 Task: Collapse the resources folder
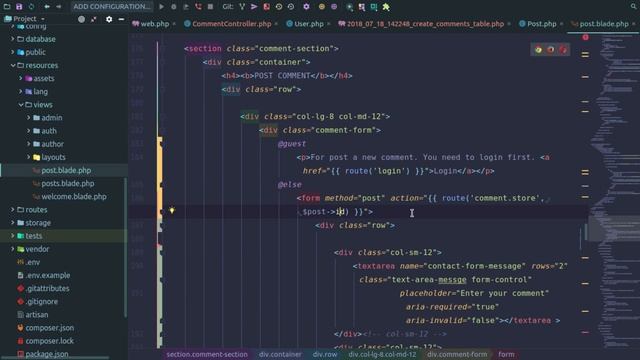pos(13,65)
